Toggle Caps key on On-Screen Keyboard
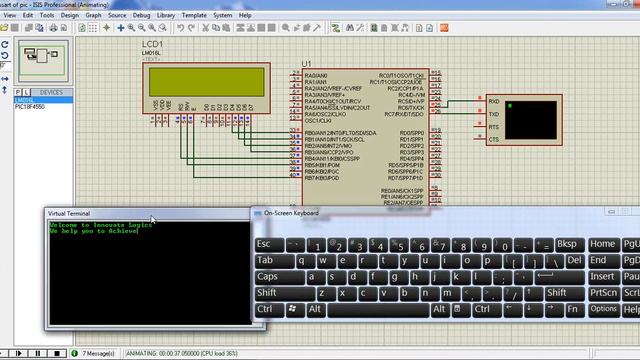The width and height of the screenshot is (640, 360). point(279,277)
